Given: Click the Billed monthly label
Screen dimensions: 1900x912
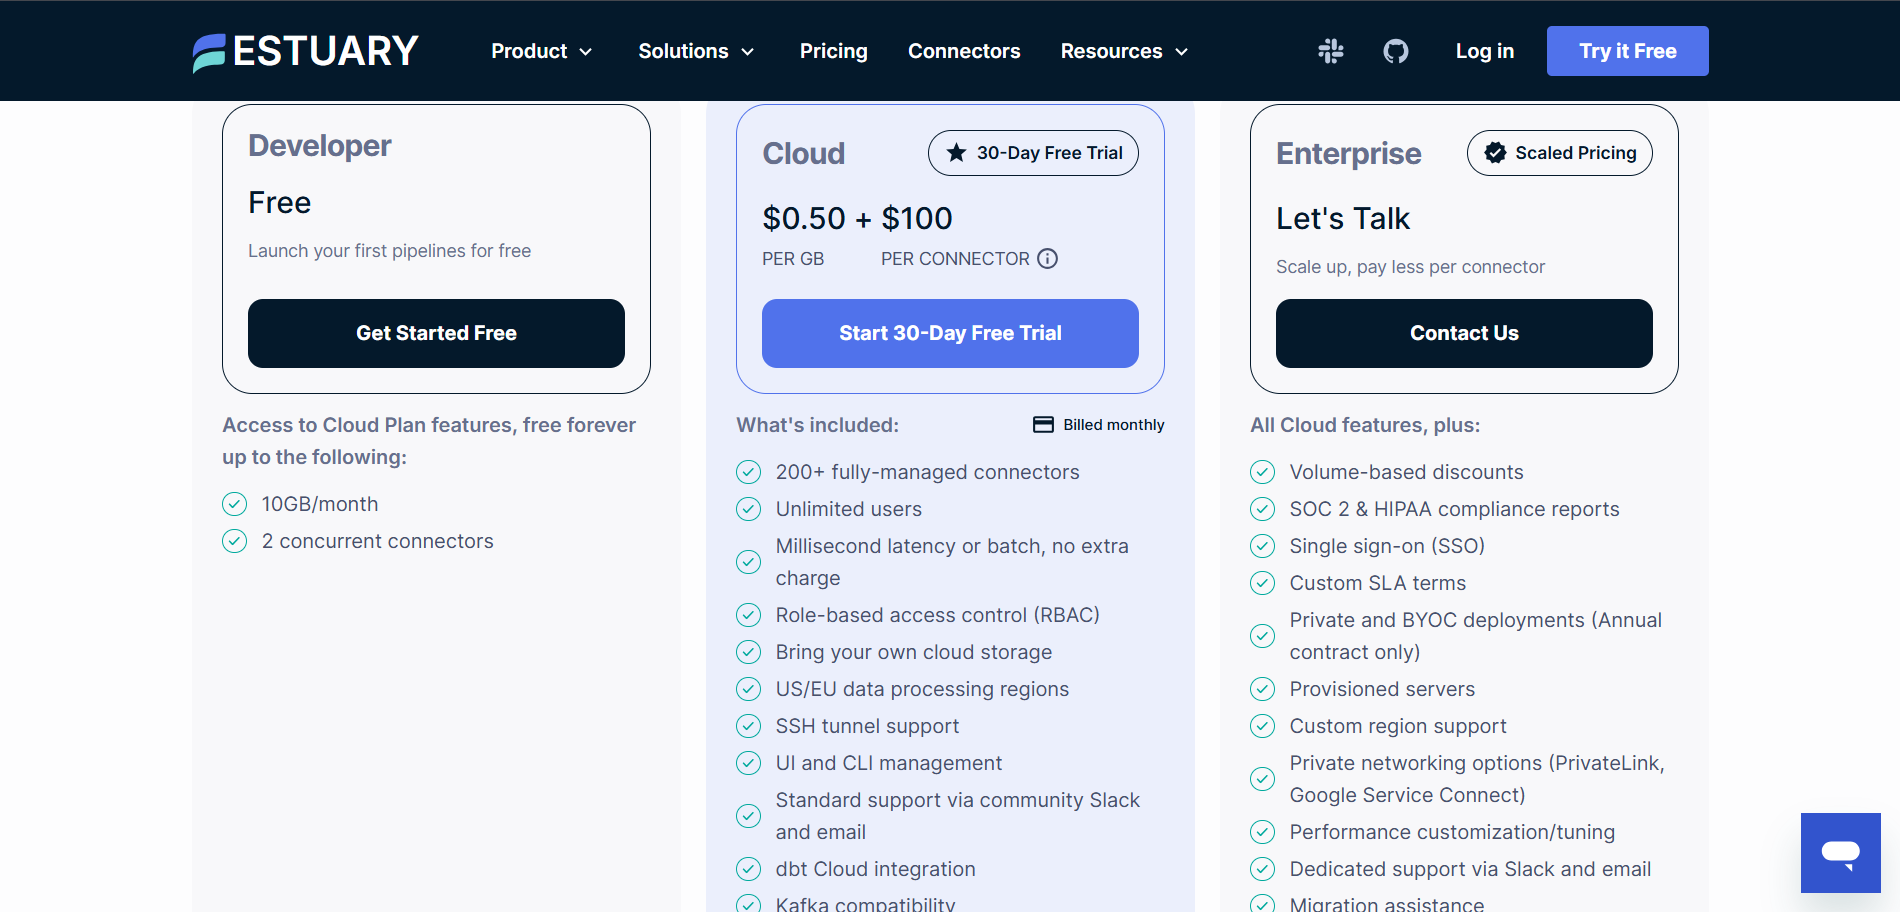Looking at the screenshot, I should point(1114,425).
